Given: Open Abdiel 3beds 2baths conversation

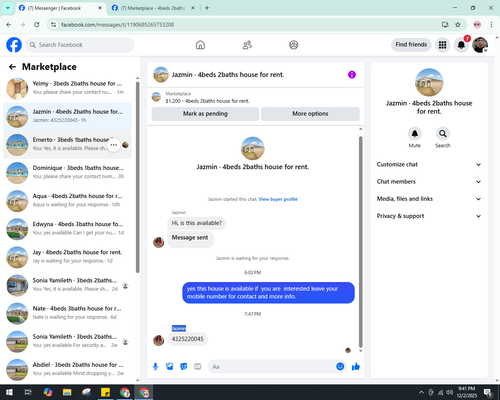Looking at the screenshot, I should 67,369.
